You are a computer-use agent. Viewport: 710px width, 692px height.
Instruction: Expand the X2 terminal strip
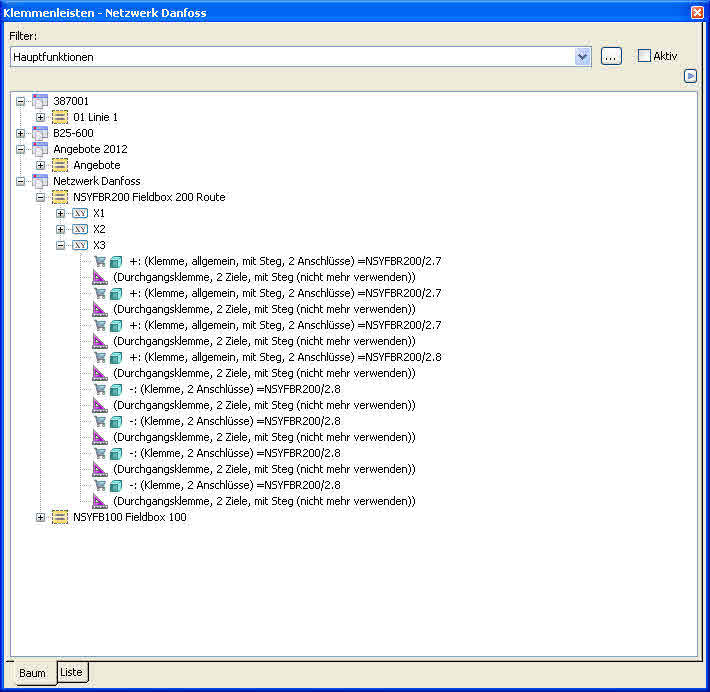[60, 229]
